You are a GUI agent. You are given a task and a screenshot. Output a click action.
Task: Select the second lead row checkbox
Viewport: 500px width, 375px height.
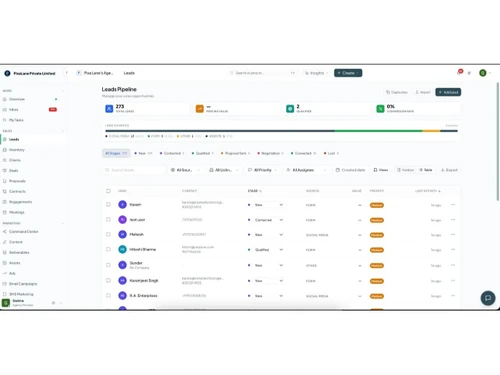(108, 219)
